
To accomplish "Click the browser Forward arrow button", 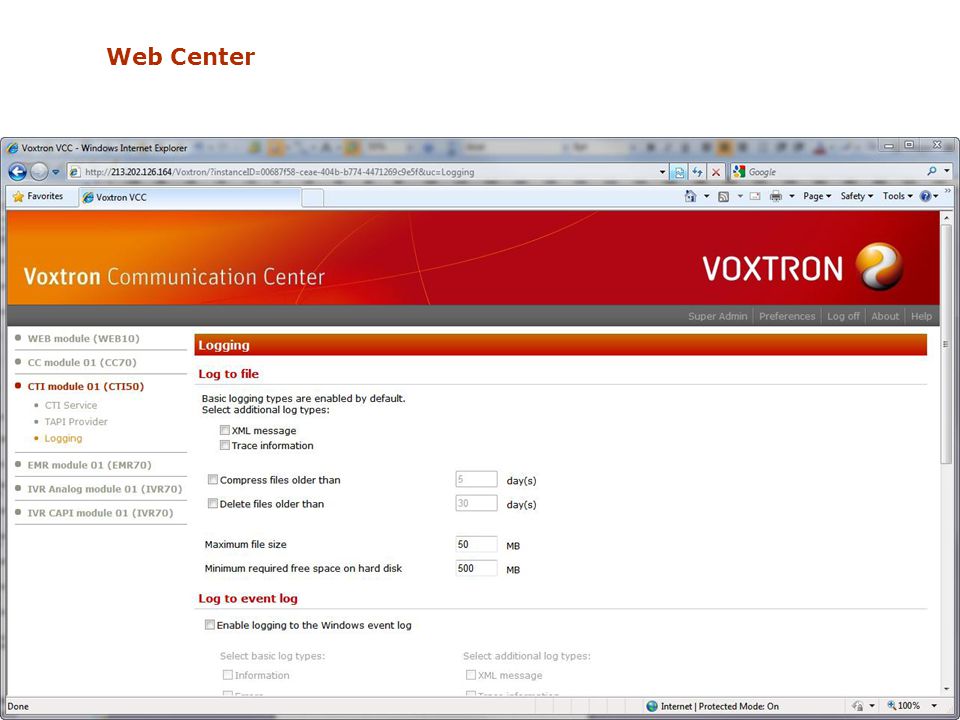I will 39,172.
